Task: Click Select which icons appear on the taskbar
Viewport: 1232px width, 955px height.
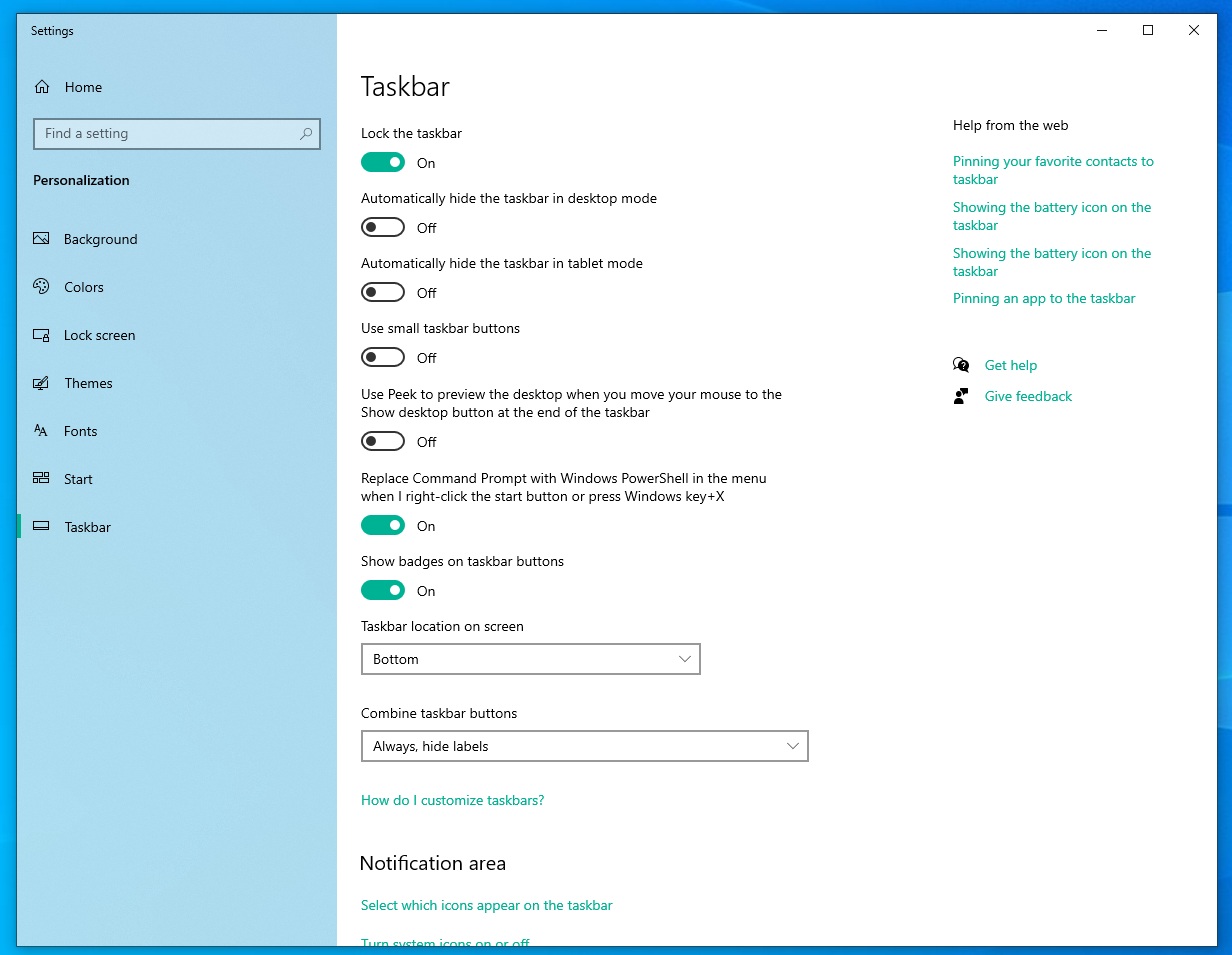Action: [487, 905]
